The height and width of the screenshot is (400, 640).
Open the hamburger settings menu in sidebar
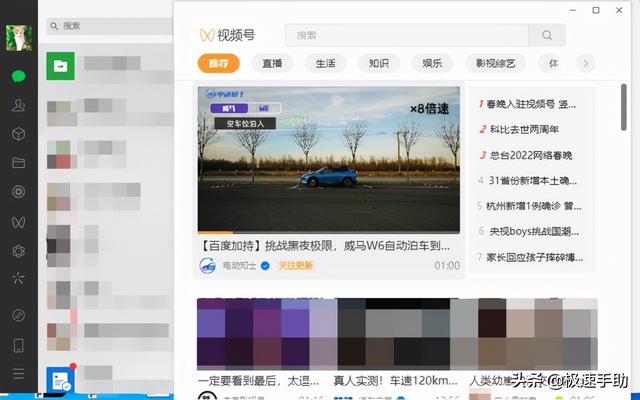(18, 373)
